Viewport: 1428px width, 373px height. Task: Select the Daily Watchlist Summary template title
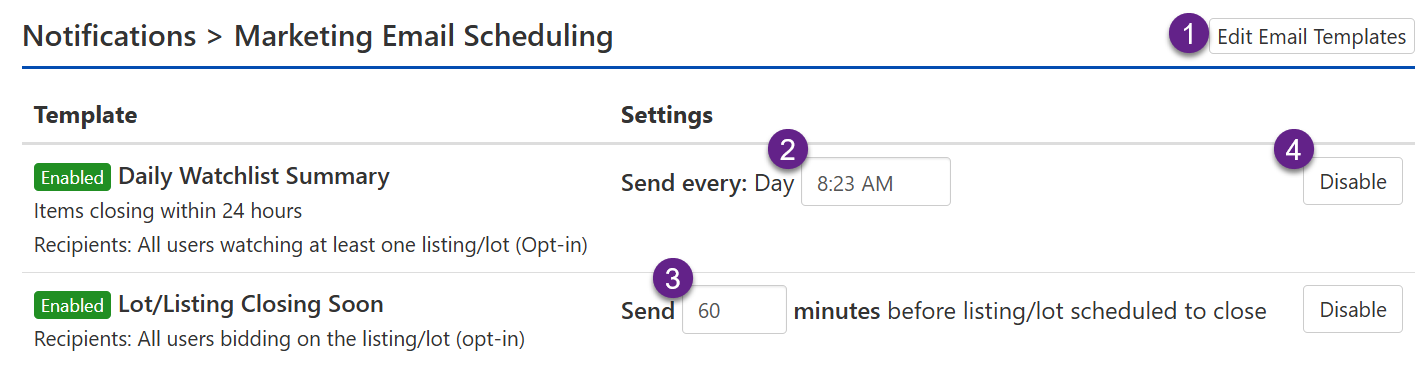tap(254, 176)
